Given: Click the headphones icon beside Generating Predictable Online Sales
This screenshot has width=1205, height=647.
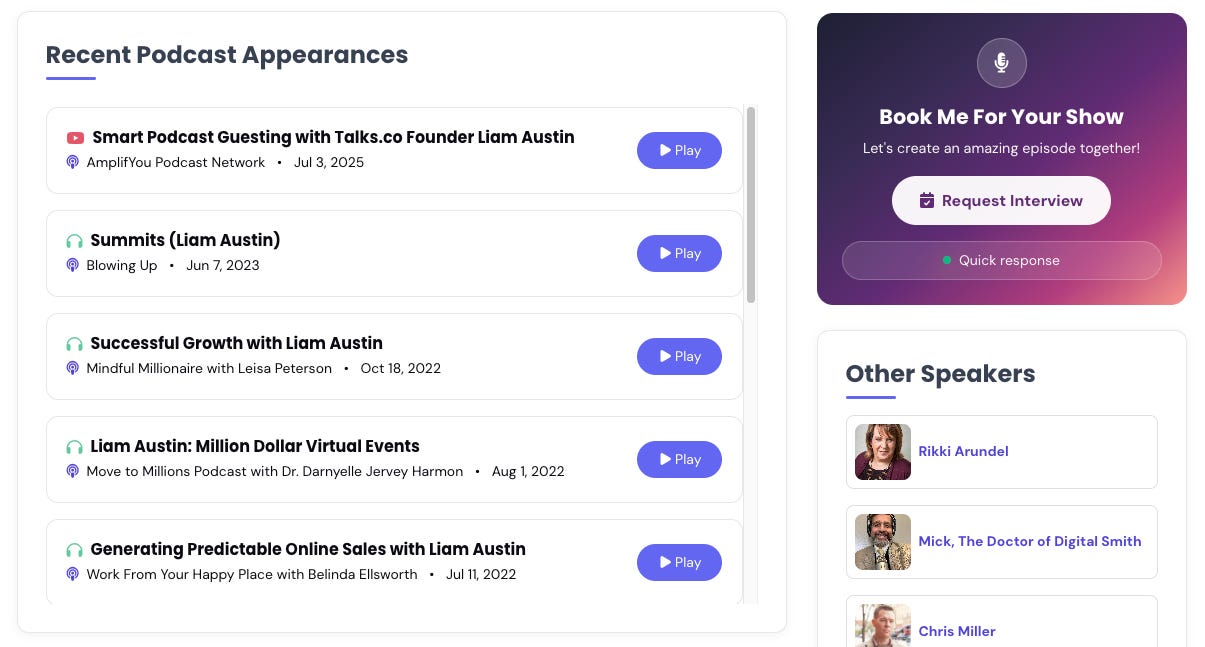Looking at the screenshot, I should point(74,550).
